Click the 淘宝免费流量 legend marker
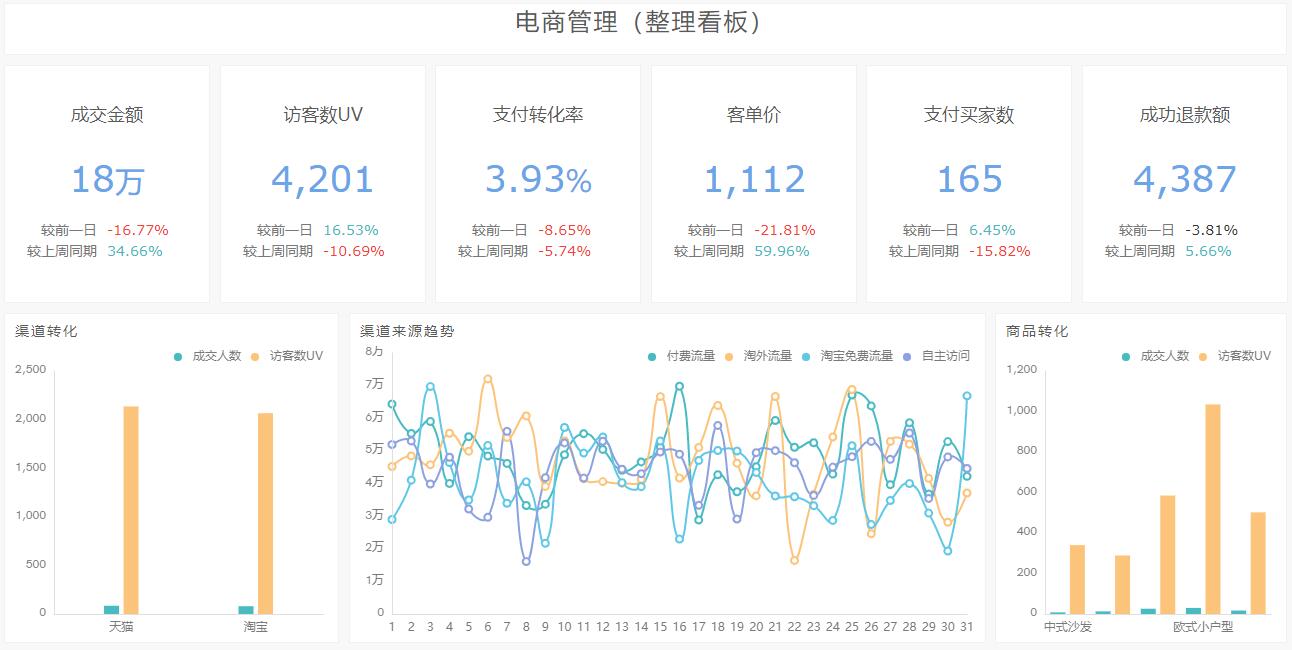 (806, 355)
